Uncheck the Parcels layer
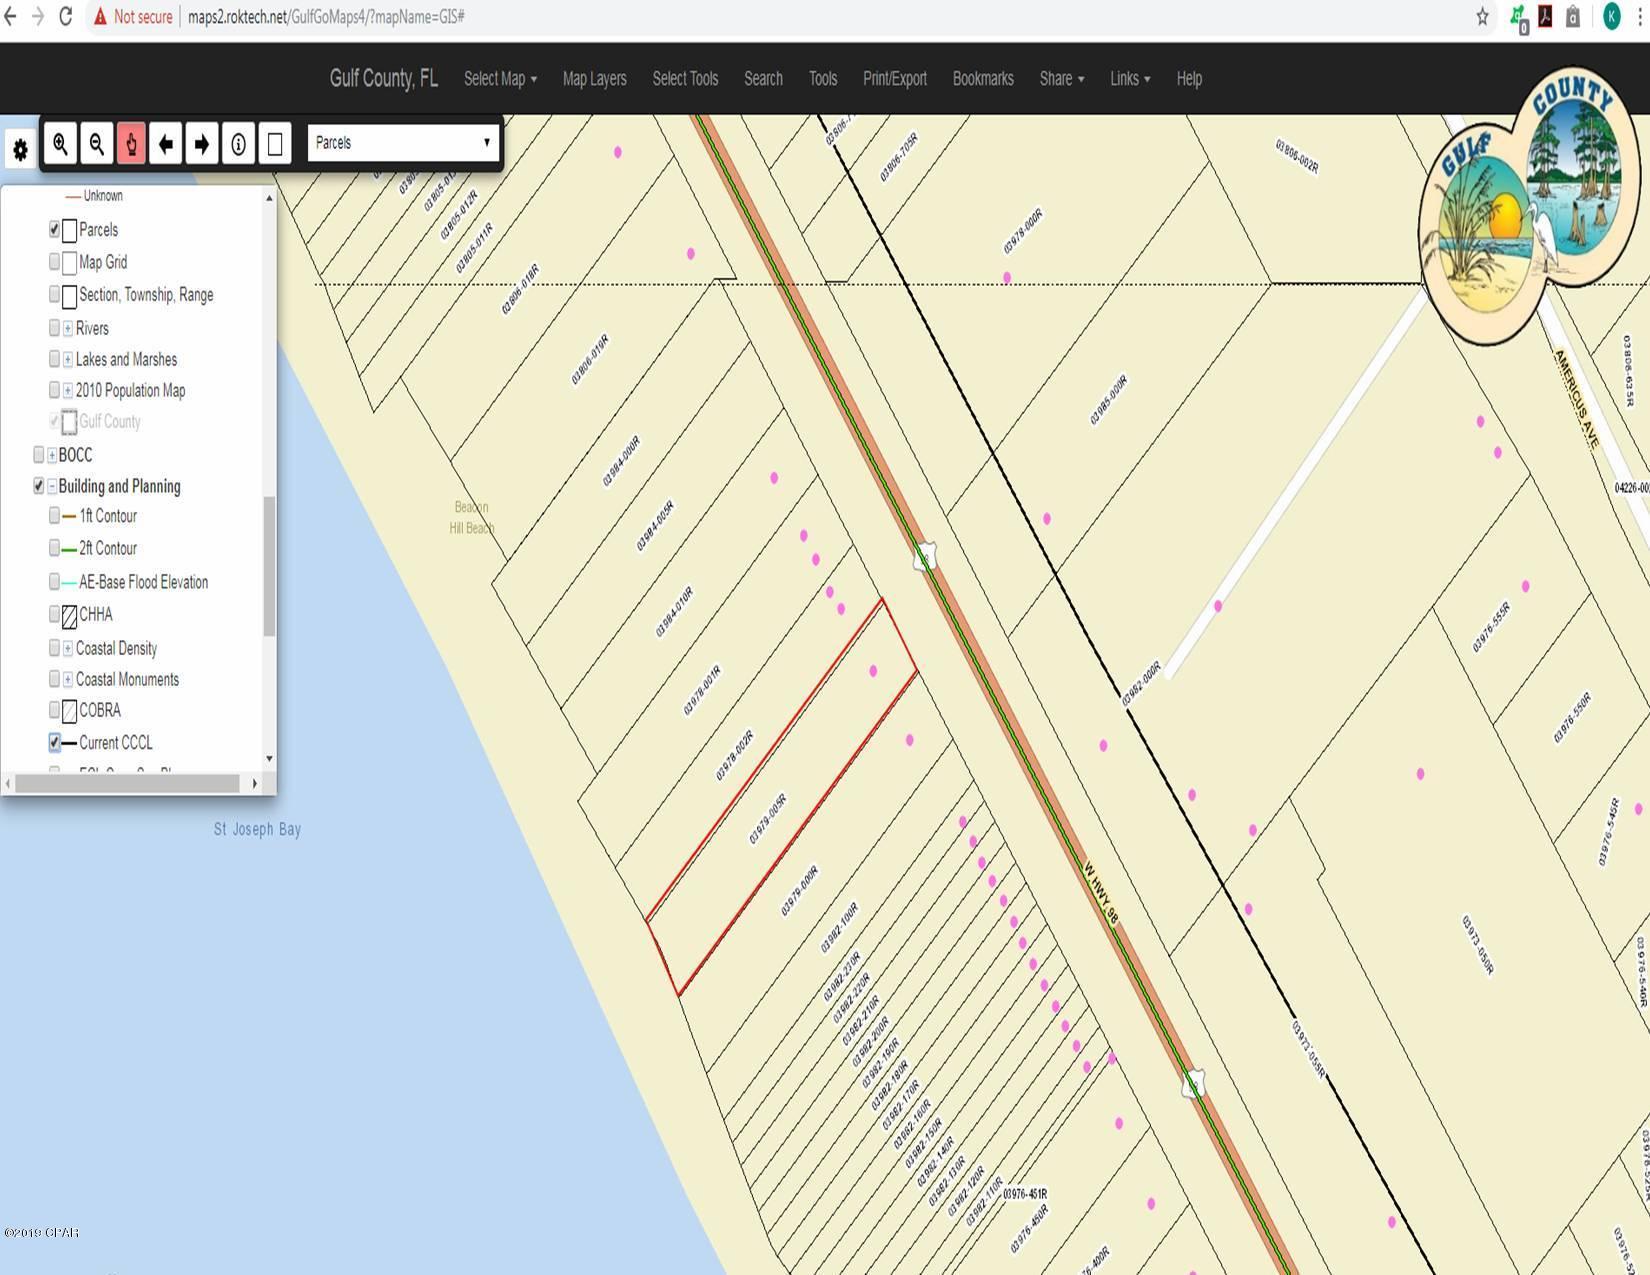This screenshot has height=1275, width=1650. coord(54,229)
